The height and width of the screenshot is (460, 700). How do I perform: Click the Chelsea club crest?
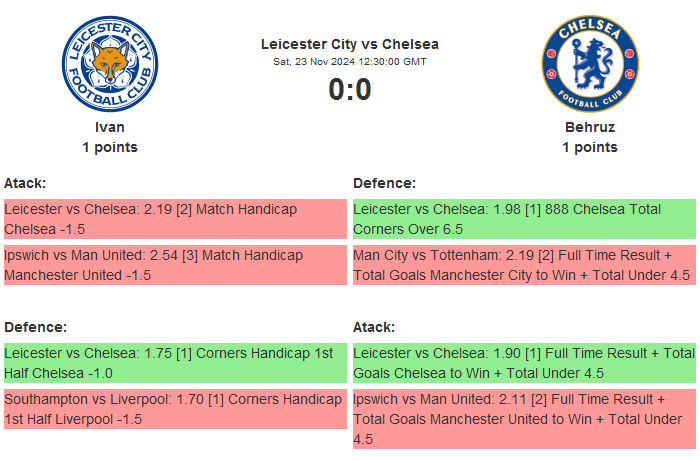pyautogui.click(x=589, y=65)
